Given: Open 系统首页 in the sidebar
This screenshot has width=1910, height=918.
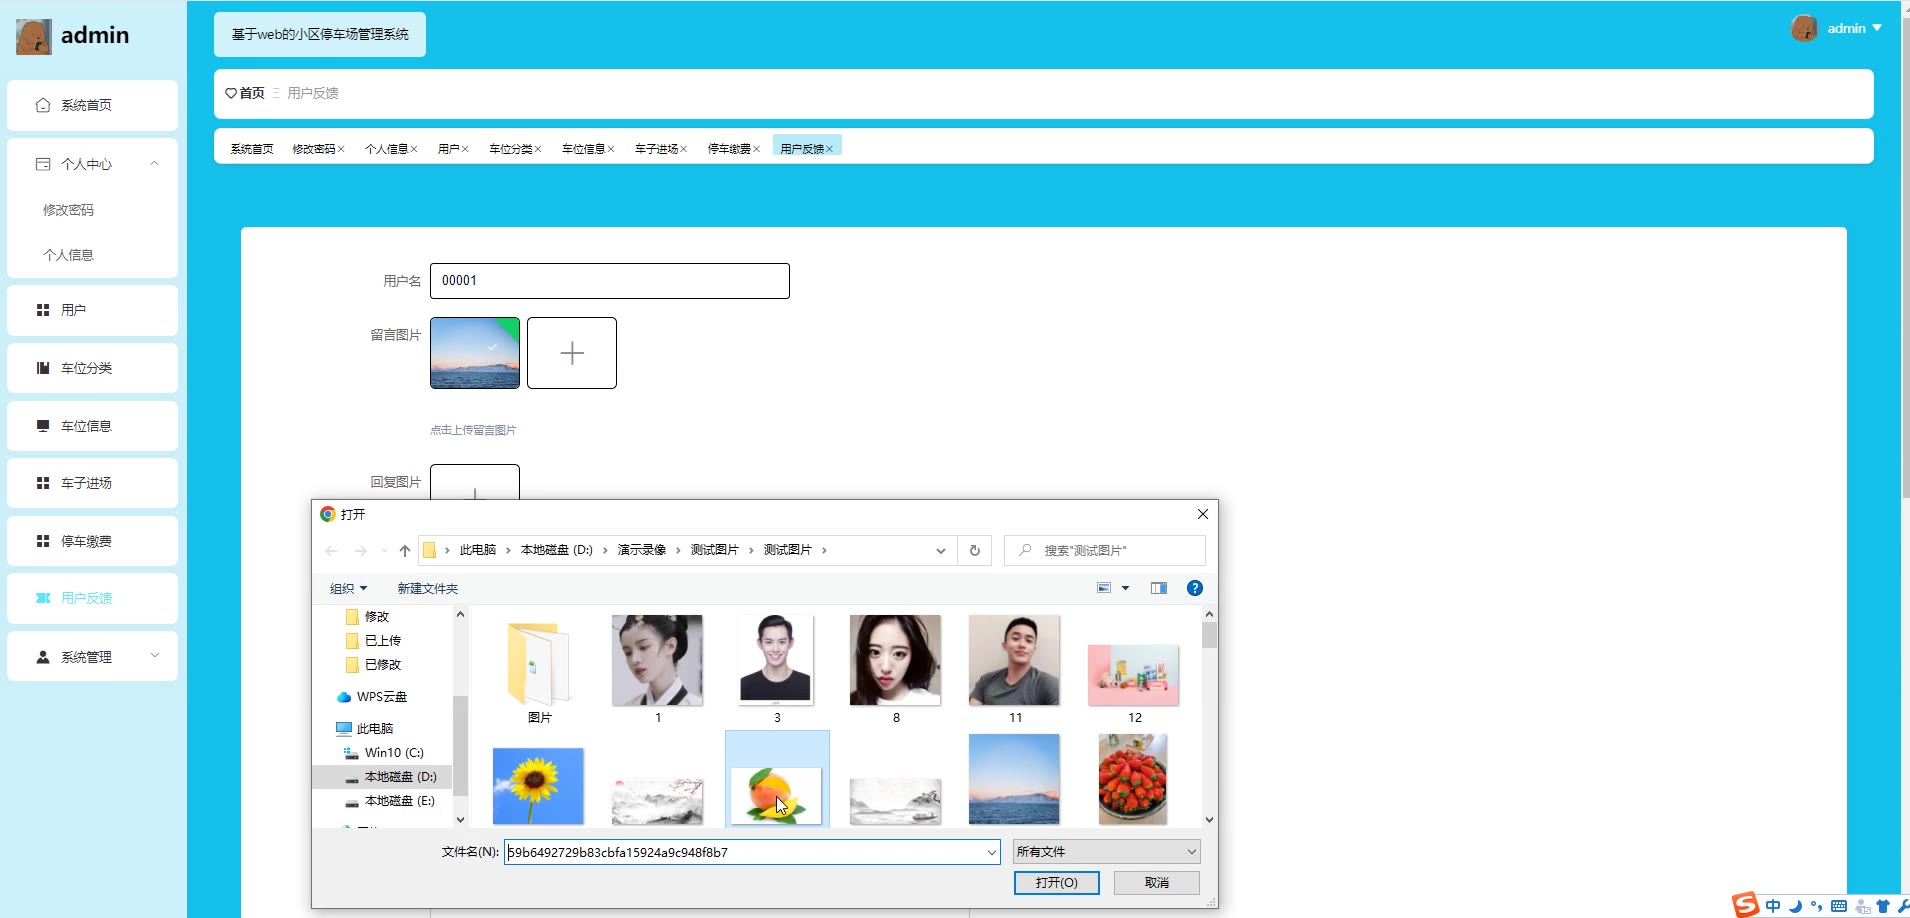Looking at the screenshot, I should pyautogui.click(x=92, y=105).
